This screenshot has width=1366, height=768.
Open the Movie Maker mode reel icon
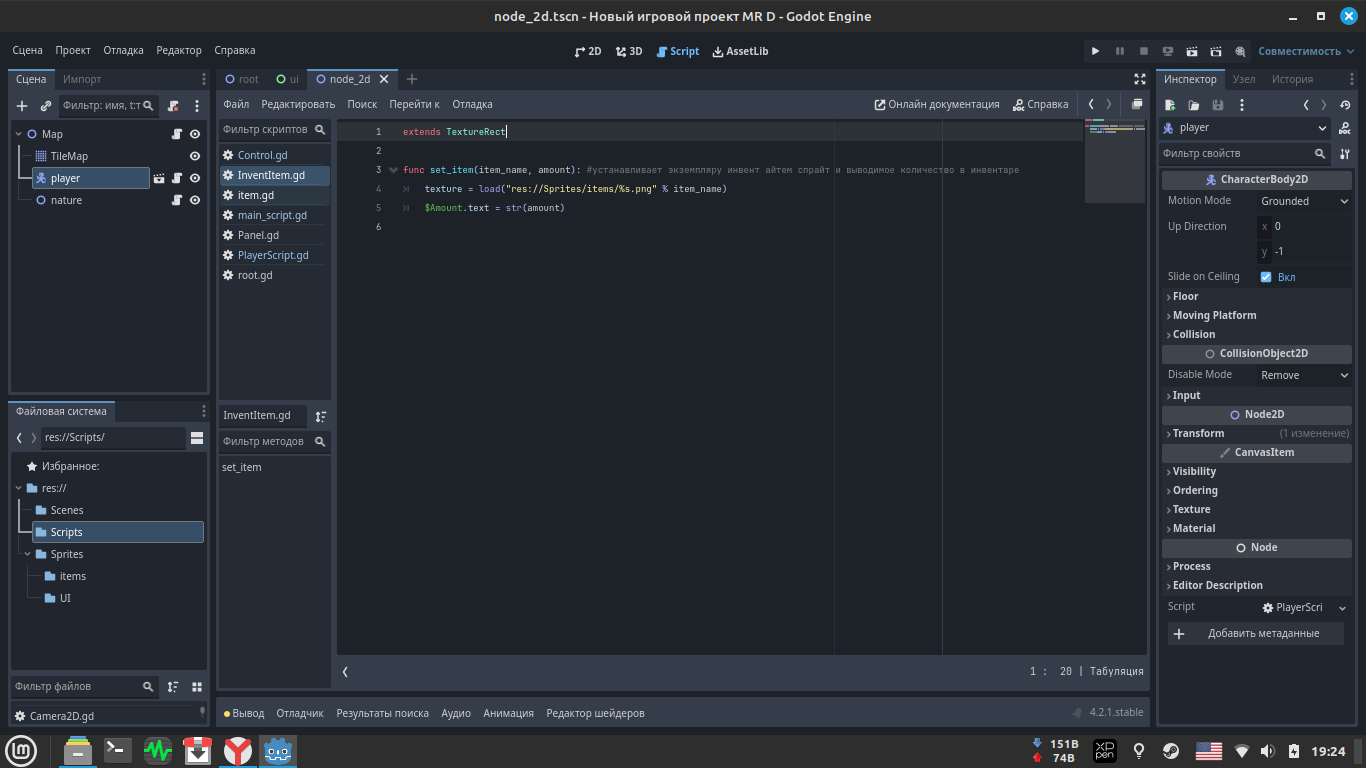[1240, 51]
